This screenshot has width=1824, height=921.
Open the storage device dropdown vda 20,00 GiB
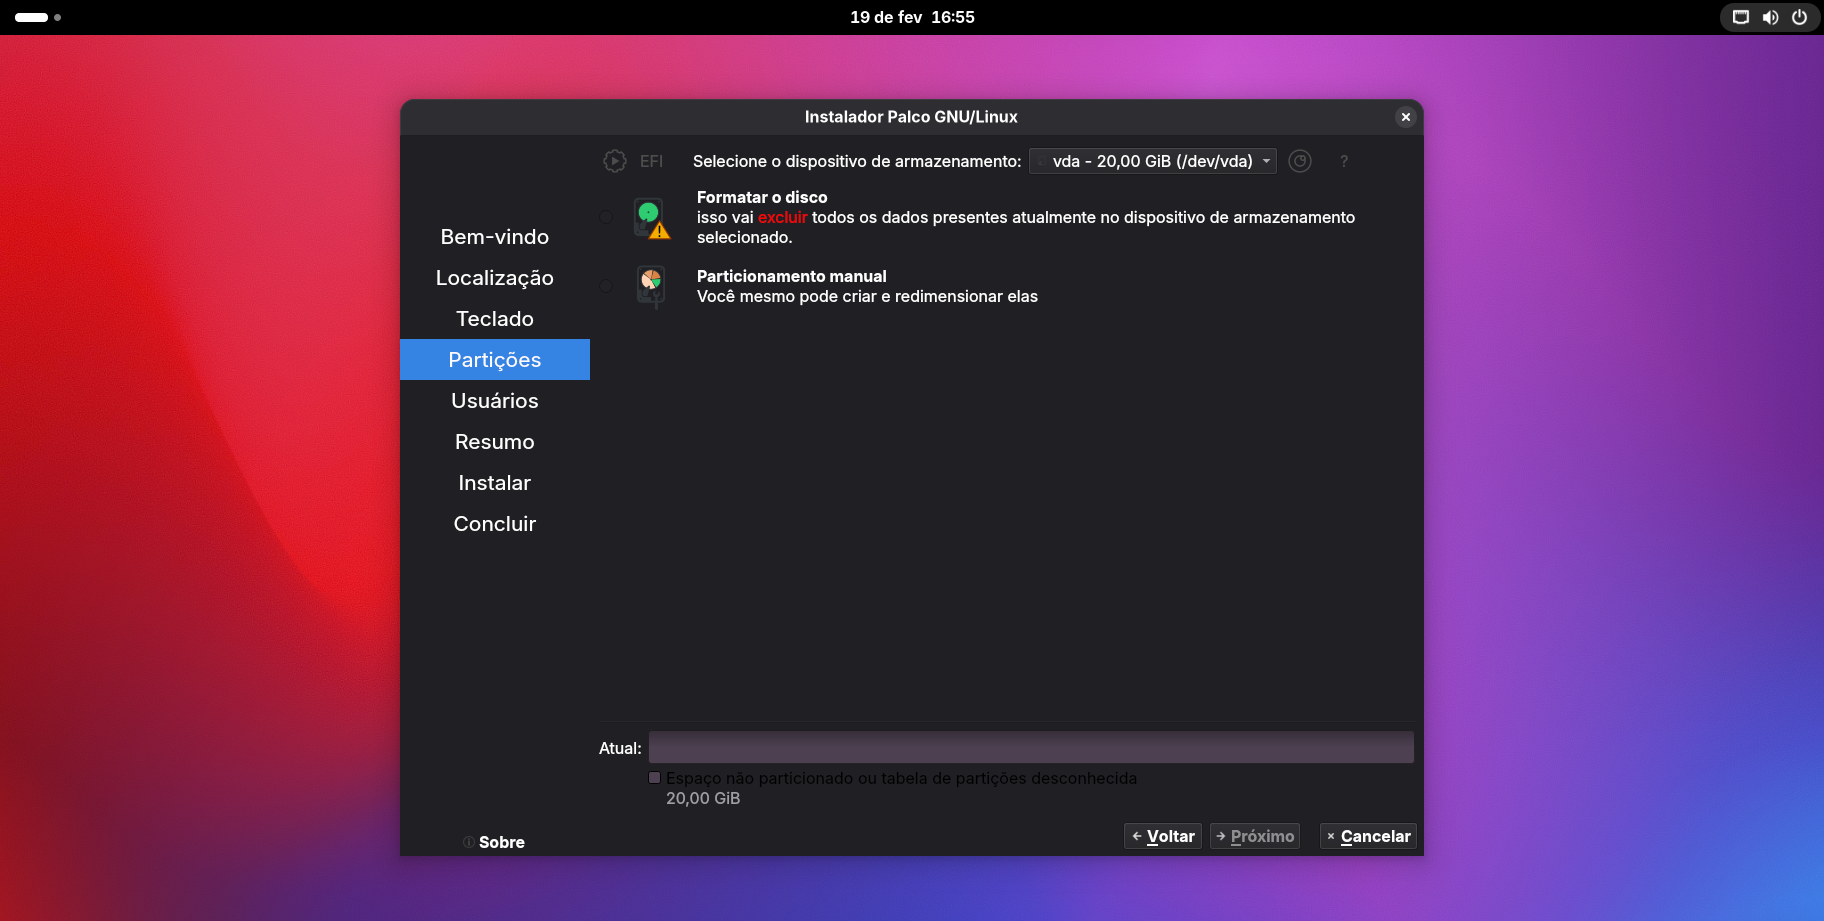pos(1152,161)
